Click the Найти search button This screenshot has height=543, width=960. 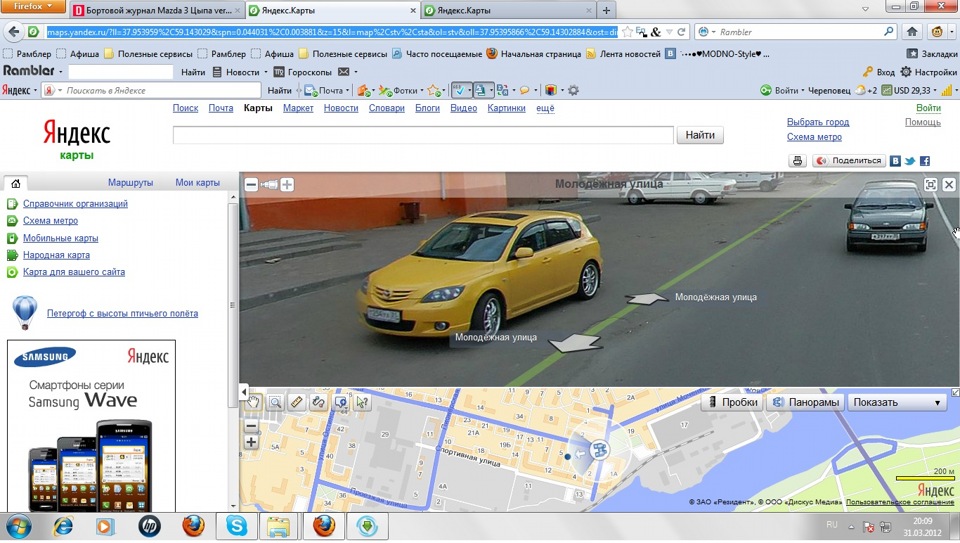coord(700,135)
